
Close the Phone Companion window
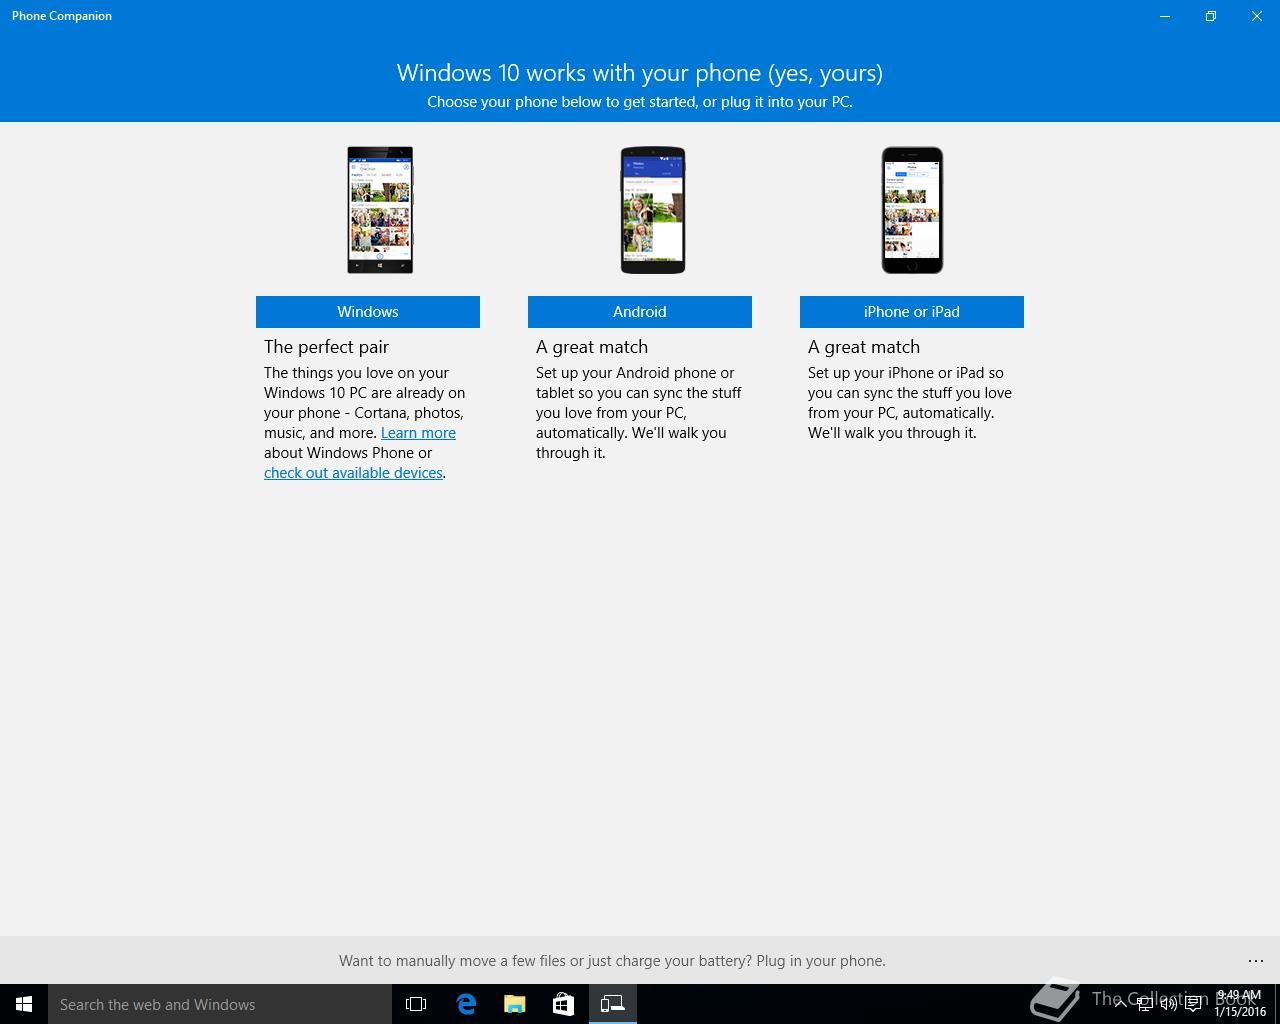[x=1257, y=16]
